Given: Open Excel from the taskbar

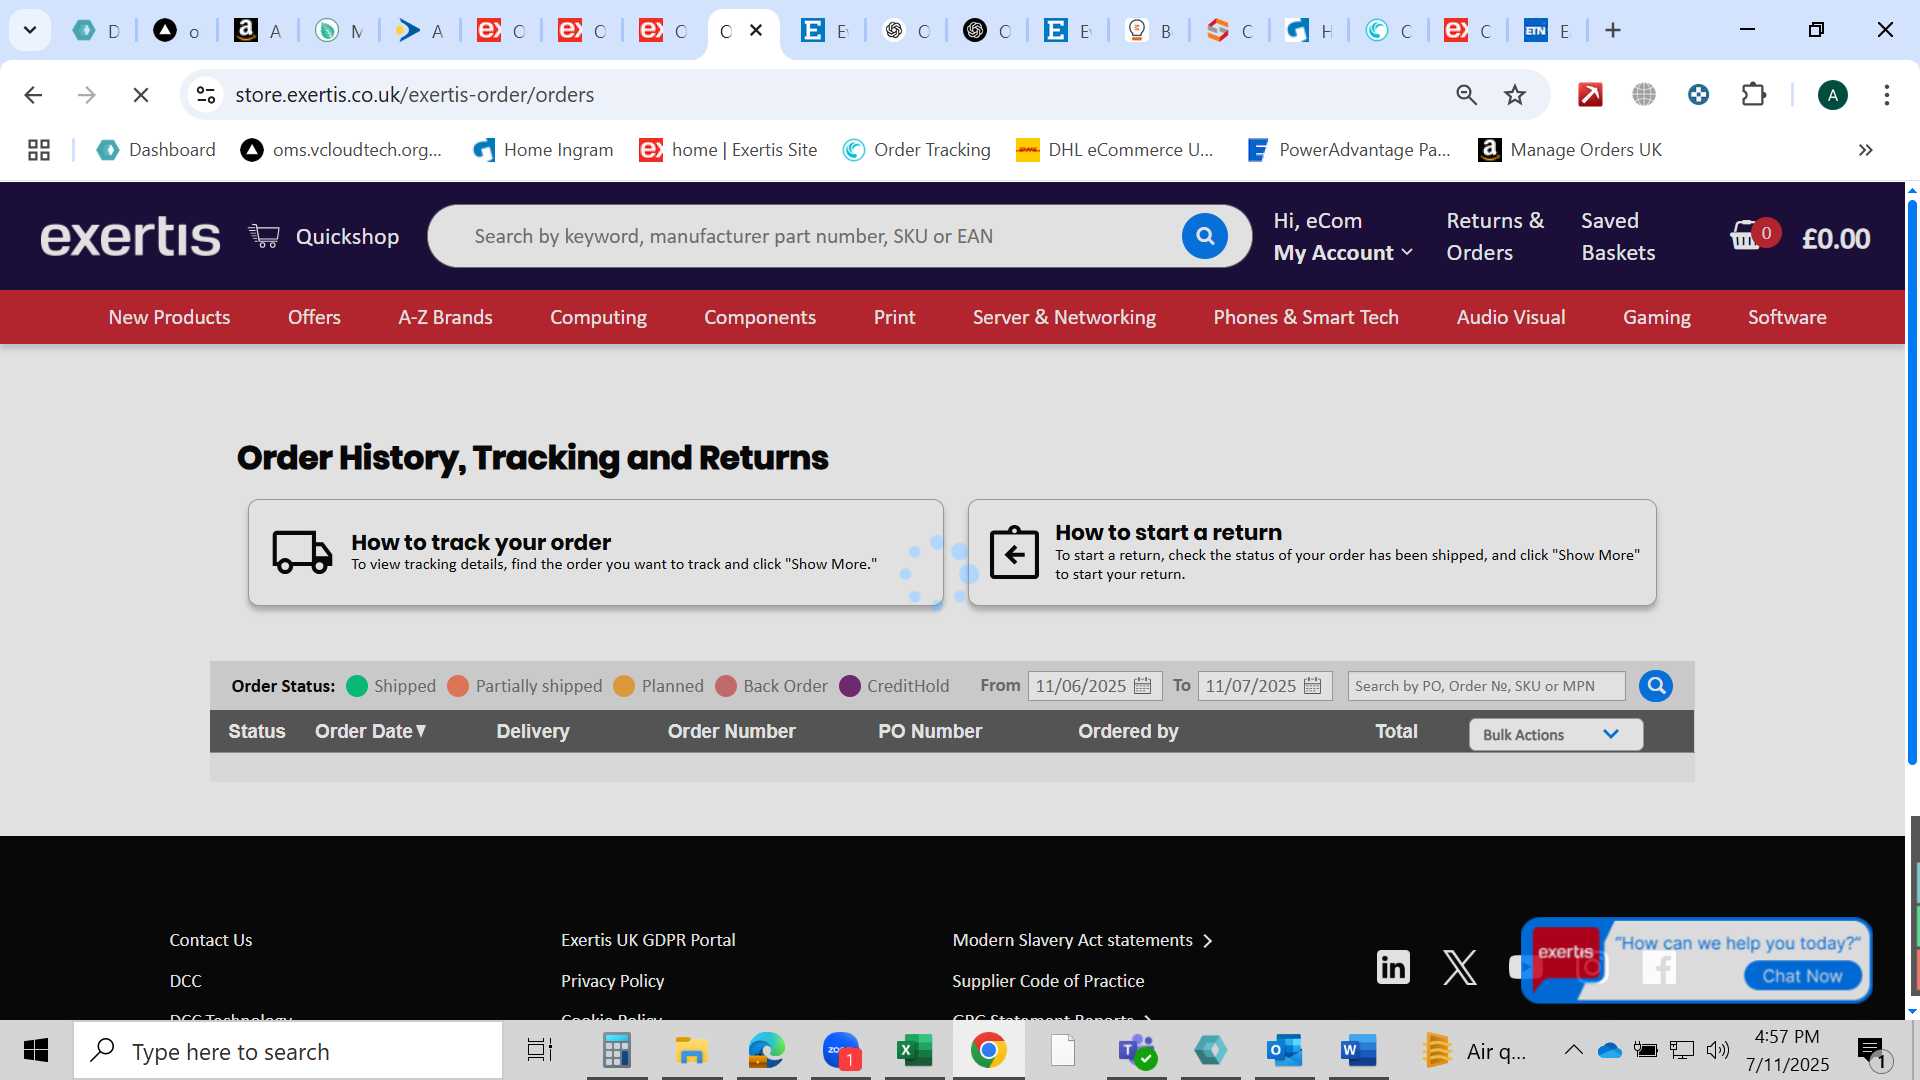Looking at the screenshot, I should pyautogui.click(x=914, y=1051).
